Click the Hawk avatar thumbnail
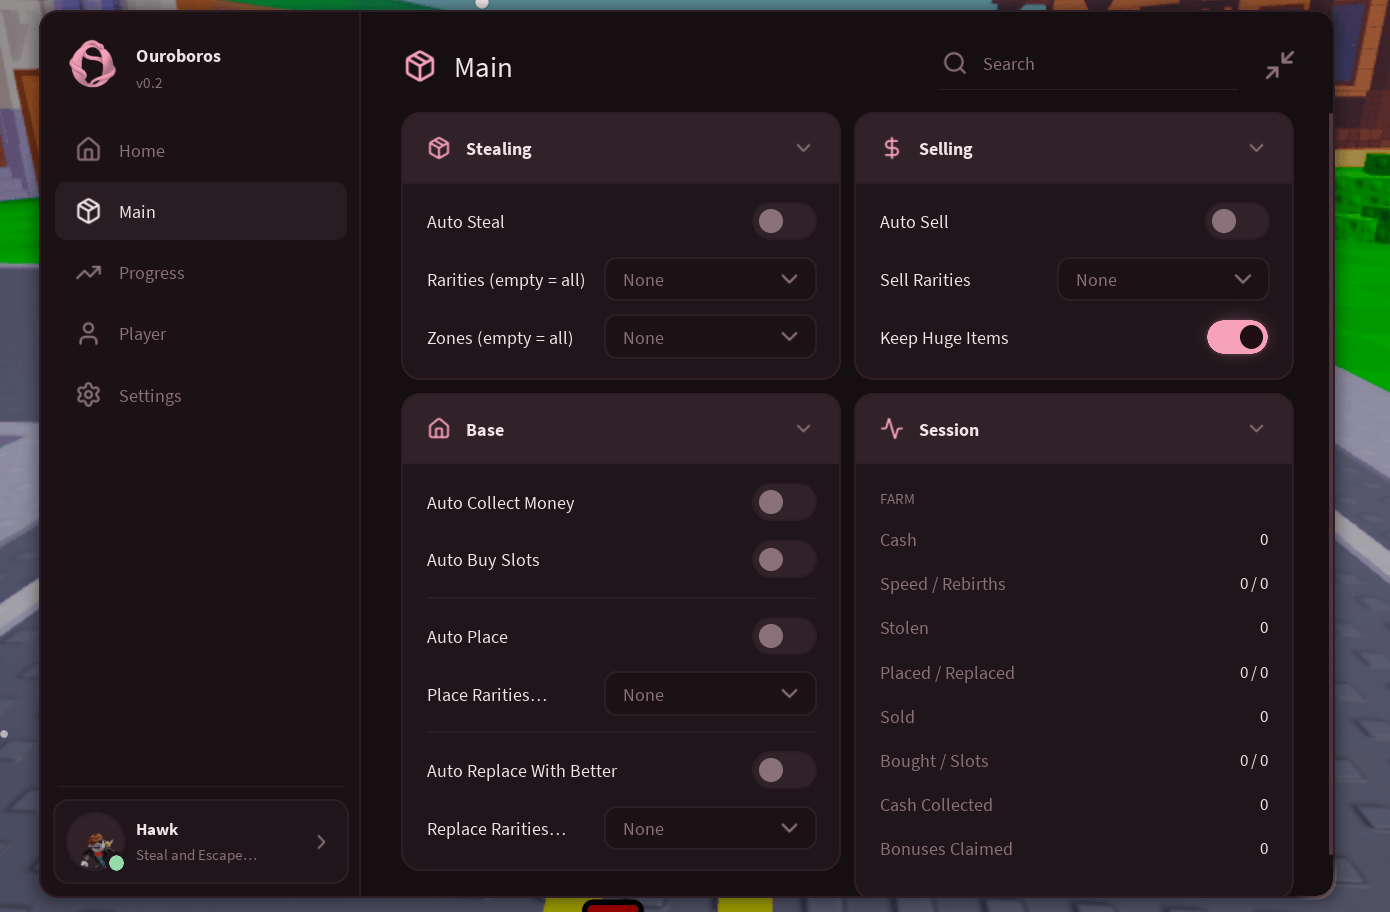The image size is (1390, 912). tap(96, 842)
